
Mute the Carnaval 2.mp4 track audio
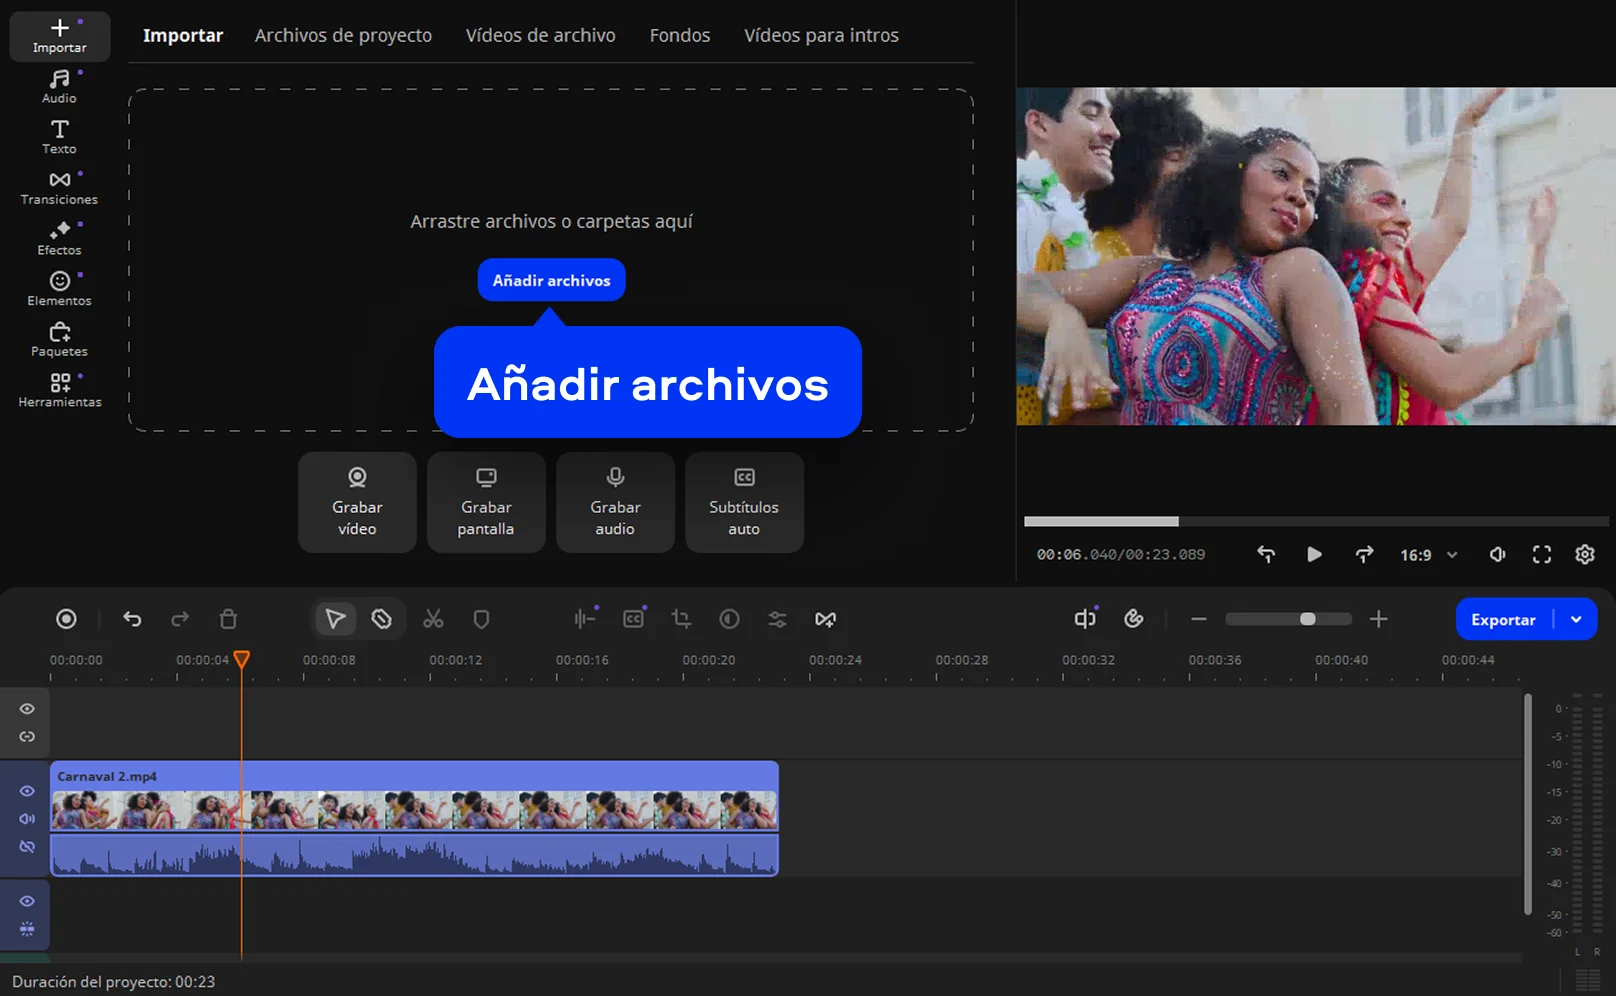coord(27,818)
